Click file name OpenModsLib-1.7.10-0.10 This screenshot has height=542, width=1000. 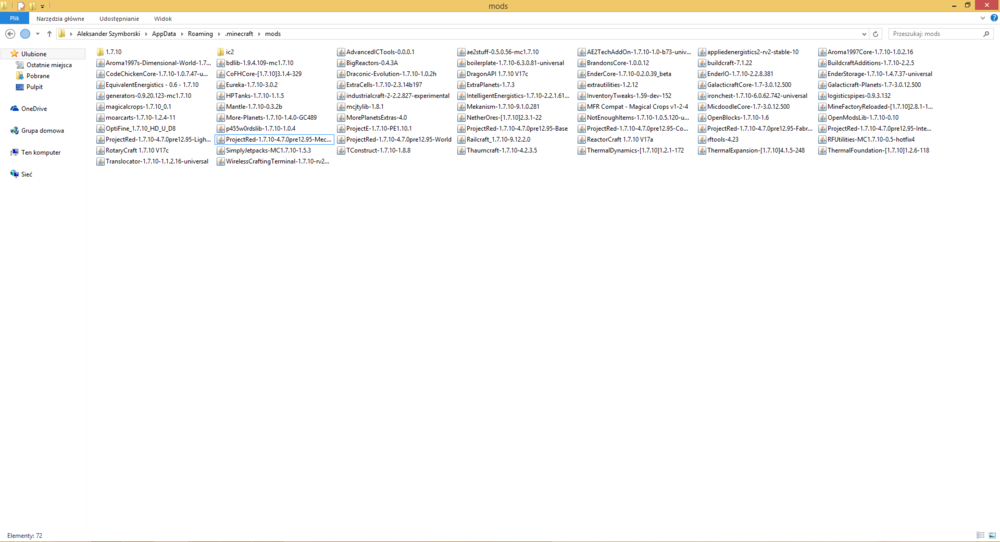pos(862,117)
